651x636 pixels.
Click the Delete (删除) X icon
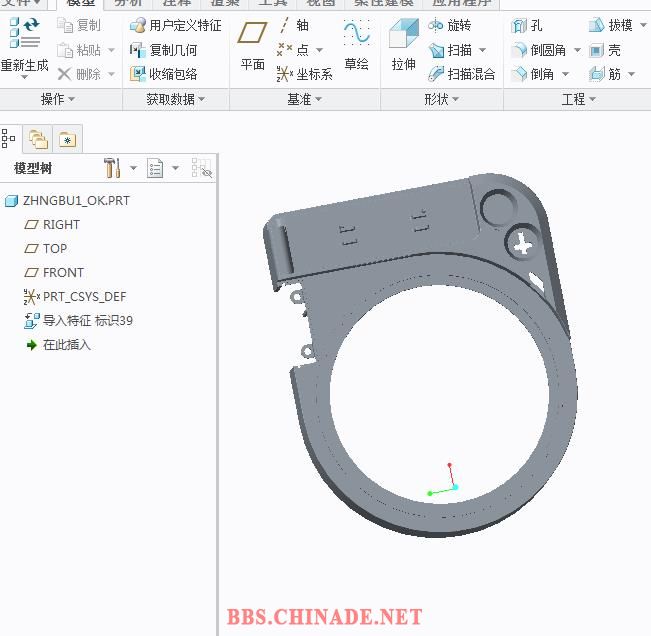[x=64, y=74]
